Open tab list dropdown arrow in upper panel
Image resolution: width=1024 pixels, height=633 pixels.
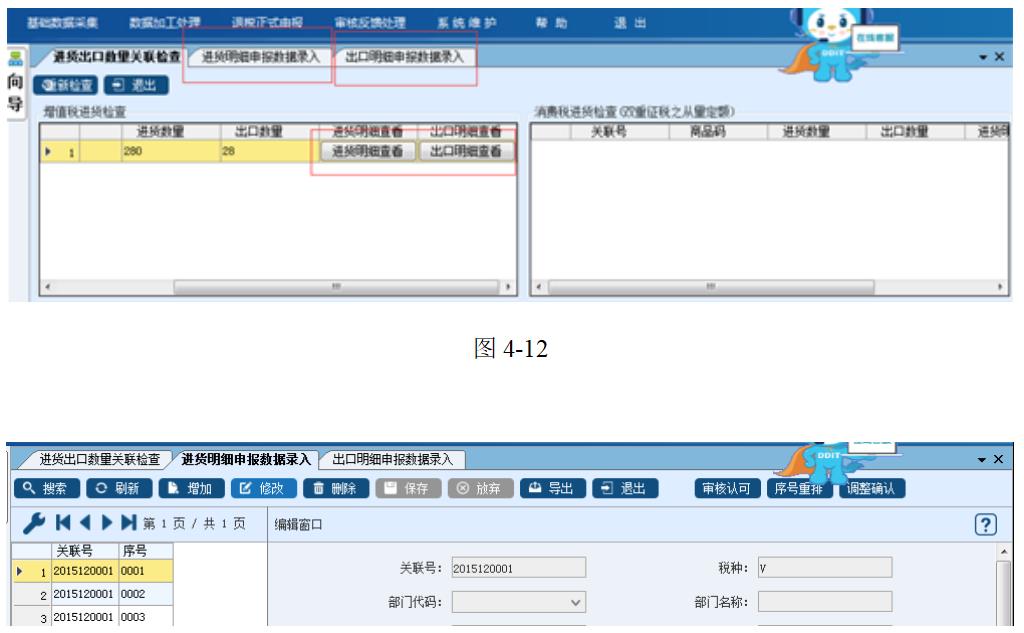(982, 58)
